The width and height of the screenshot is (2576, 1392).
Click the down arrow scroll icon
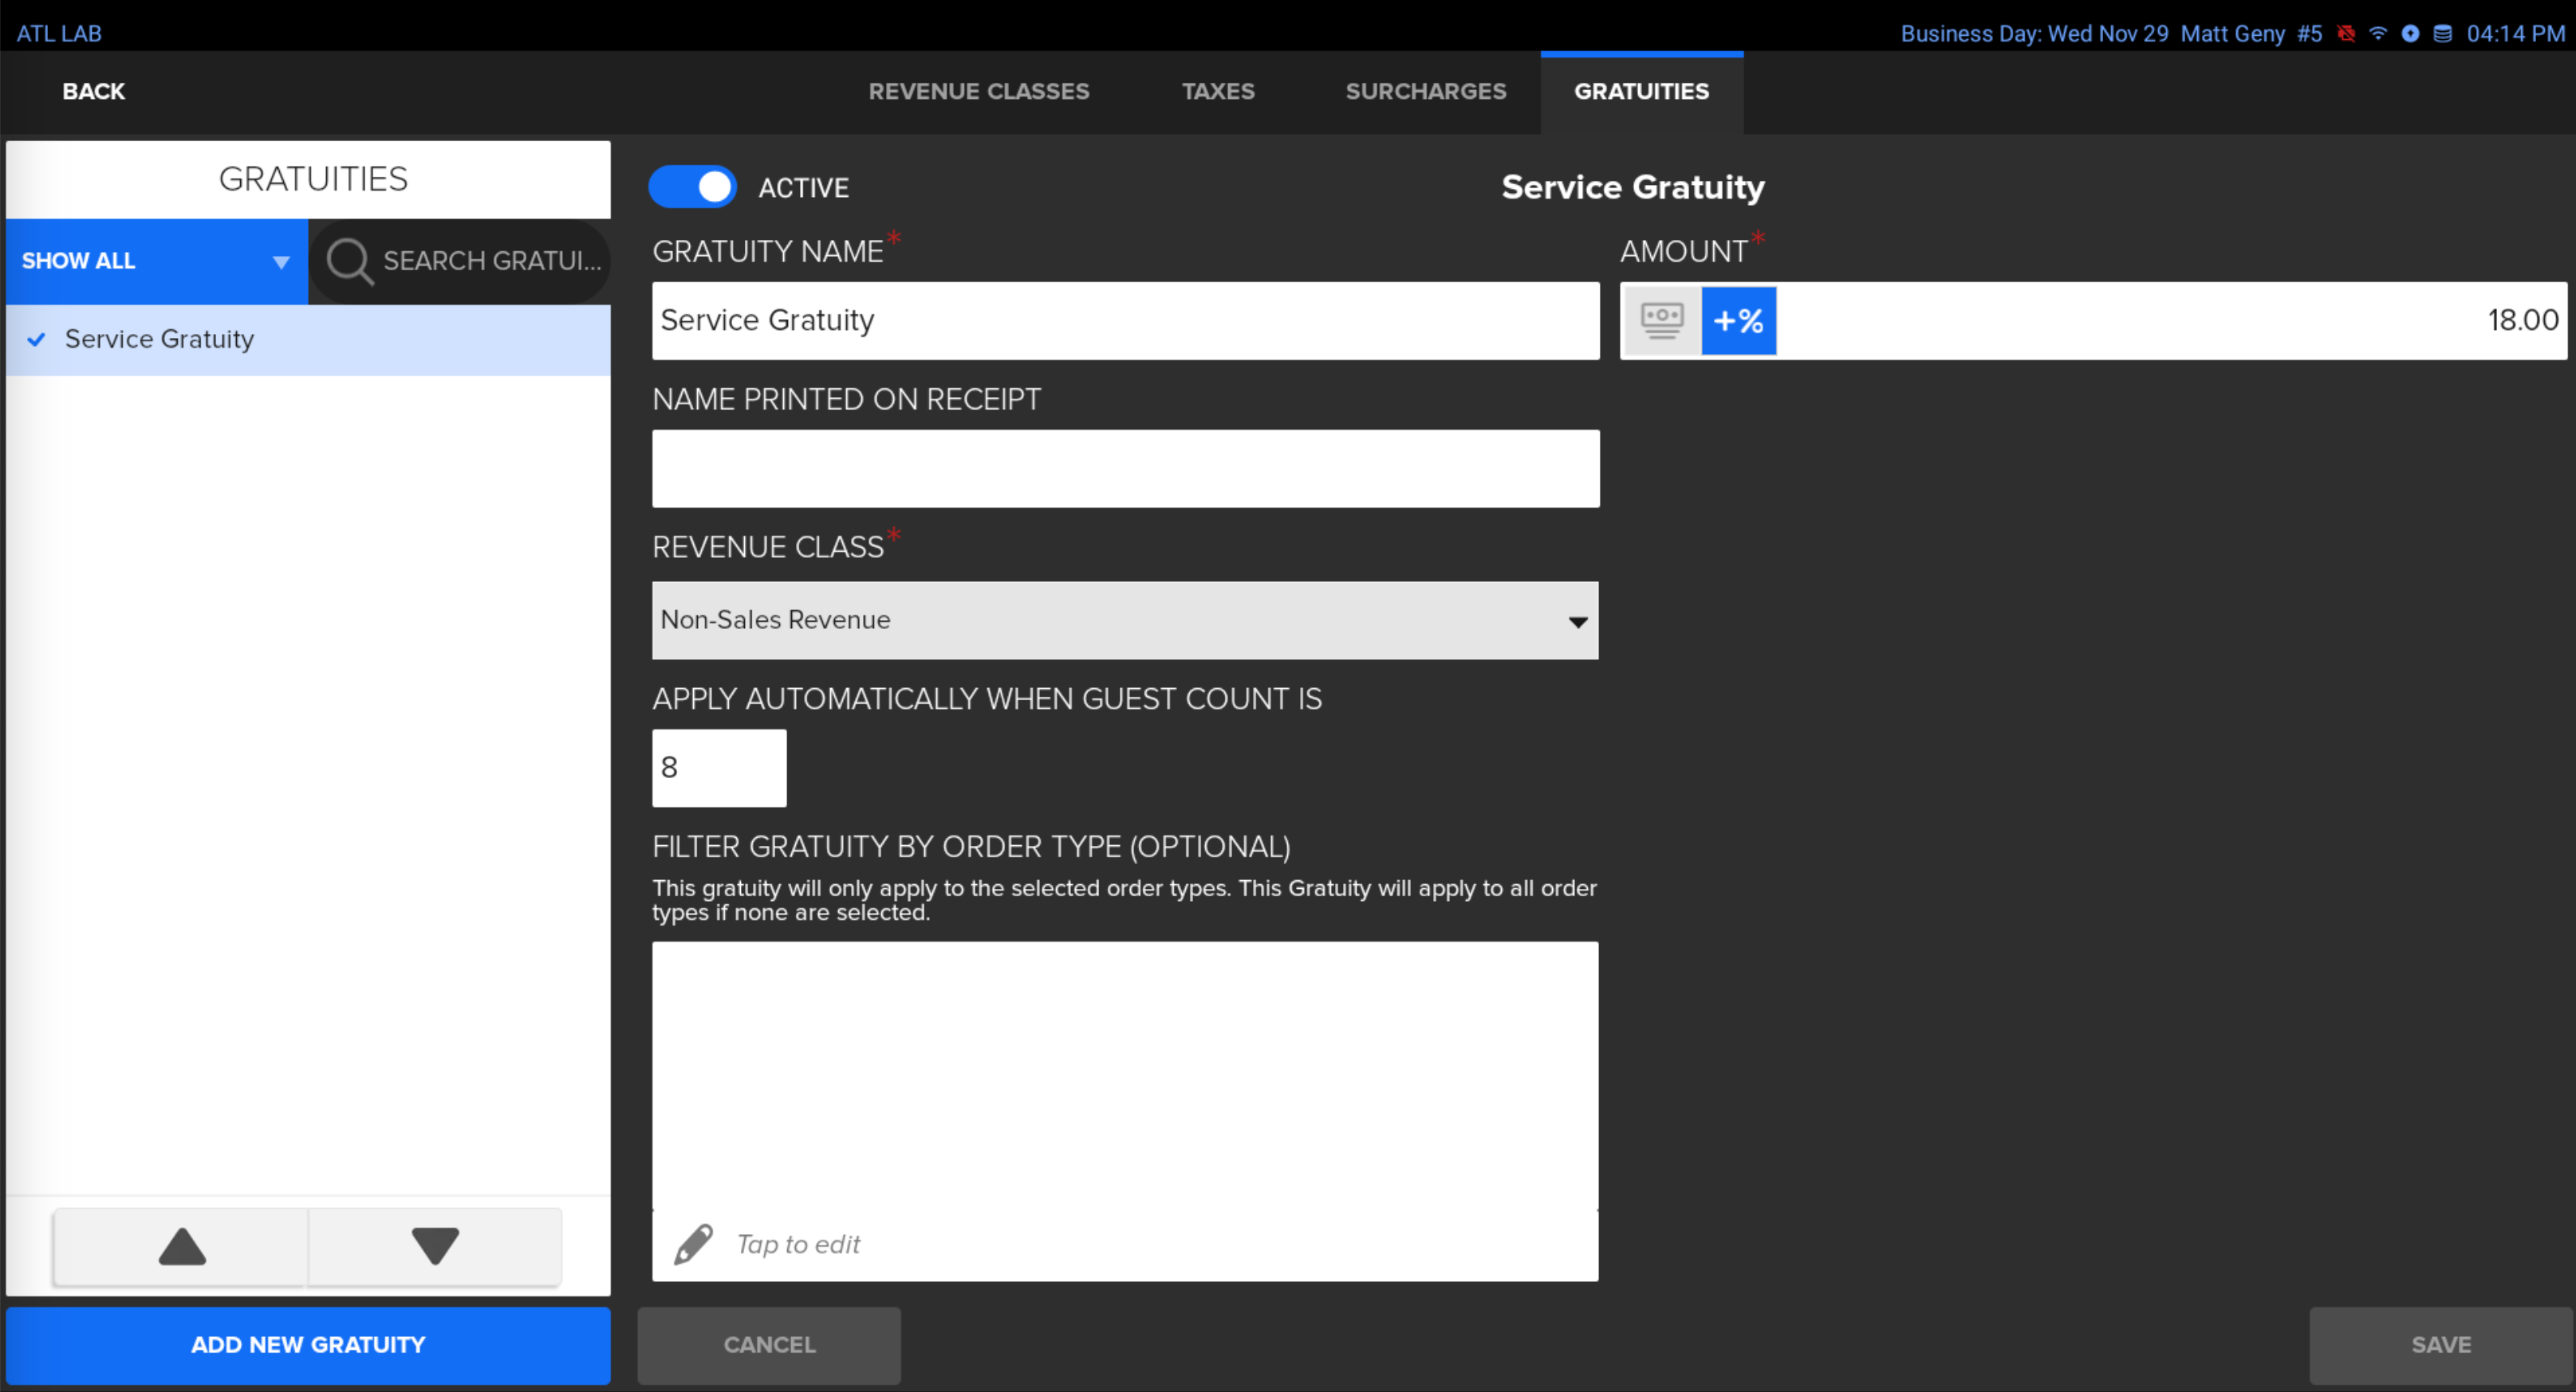coord(435,1245)
